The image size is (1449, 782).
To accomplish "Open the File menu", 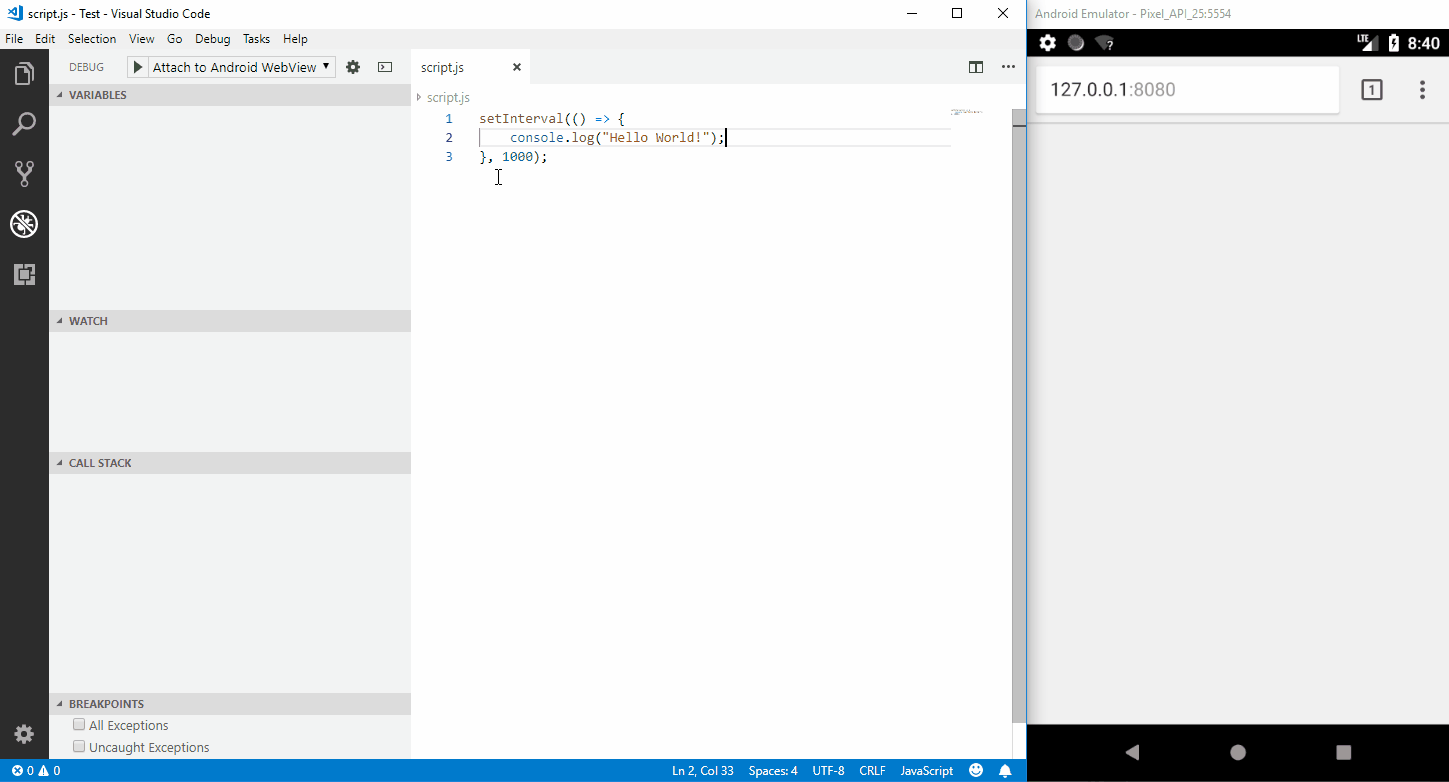I will [x=14, y=39].
